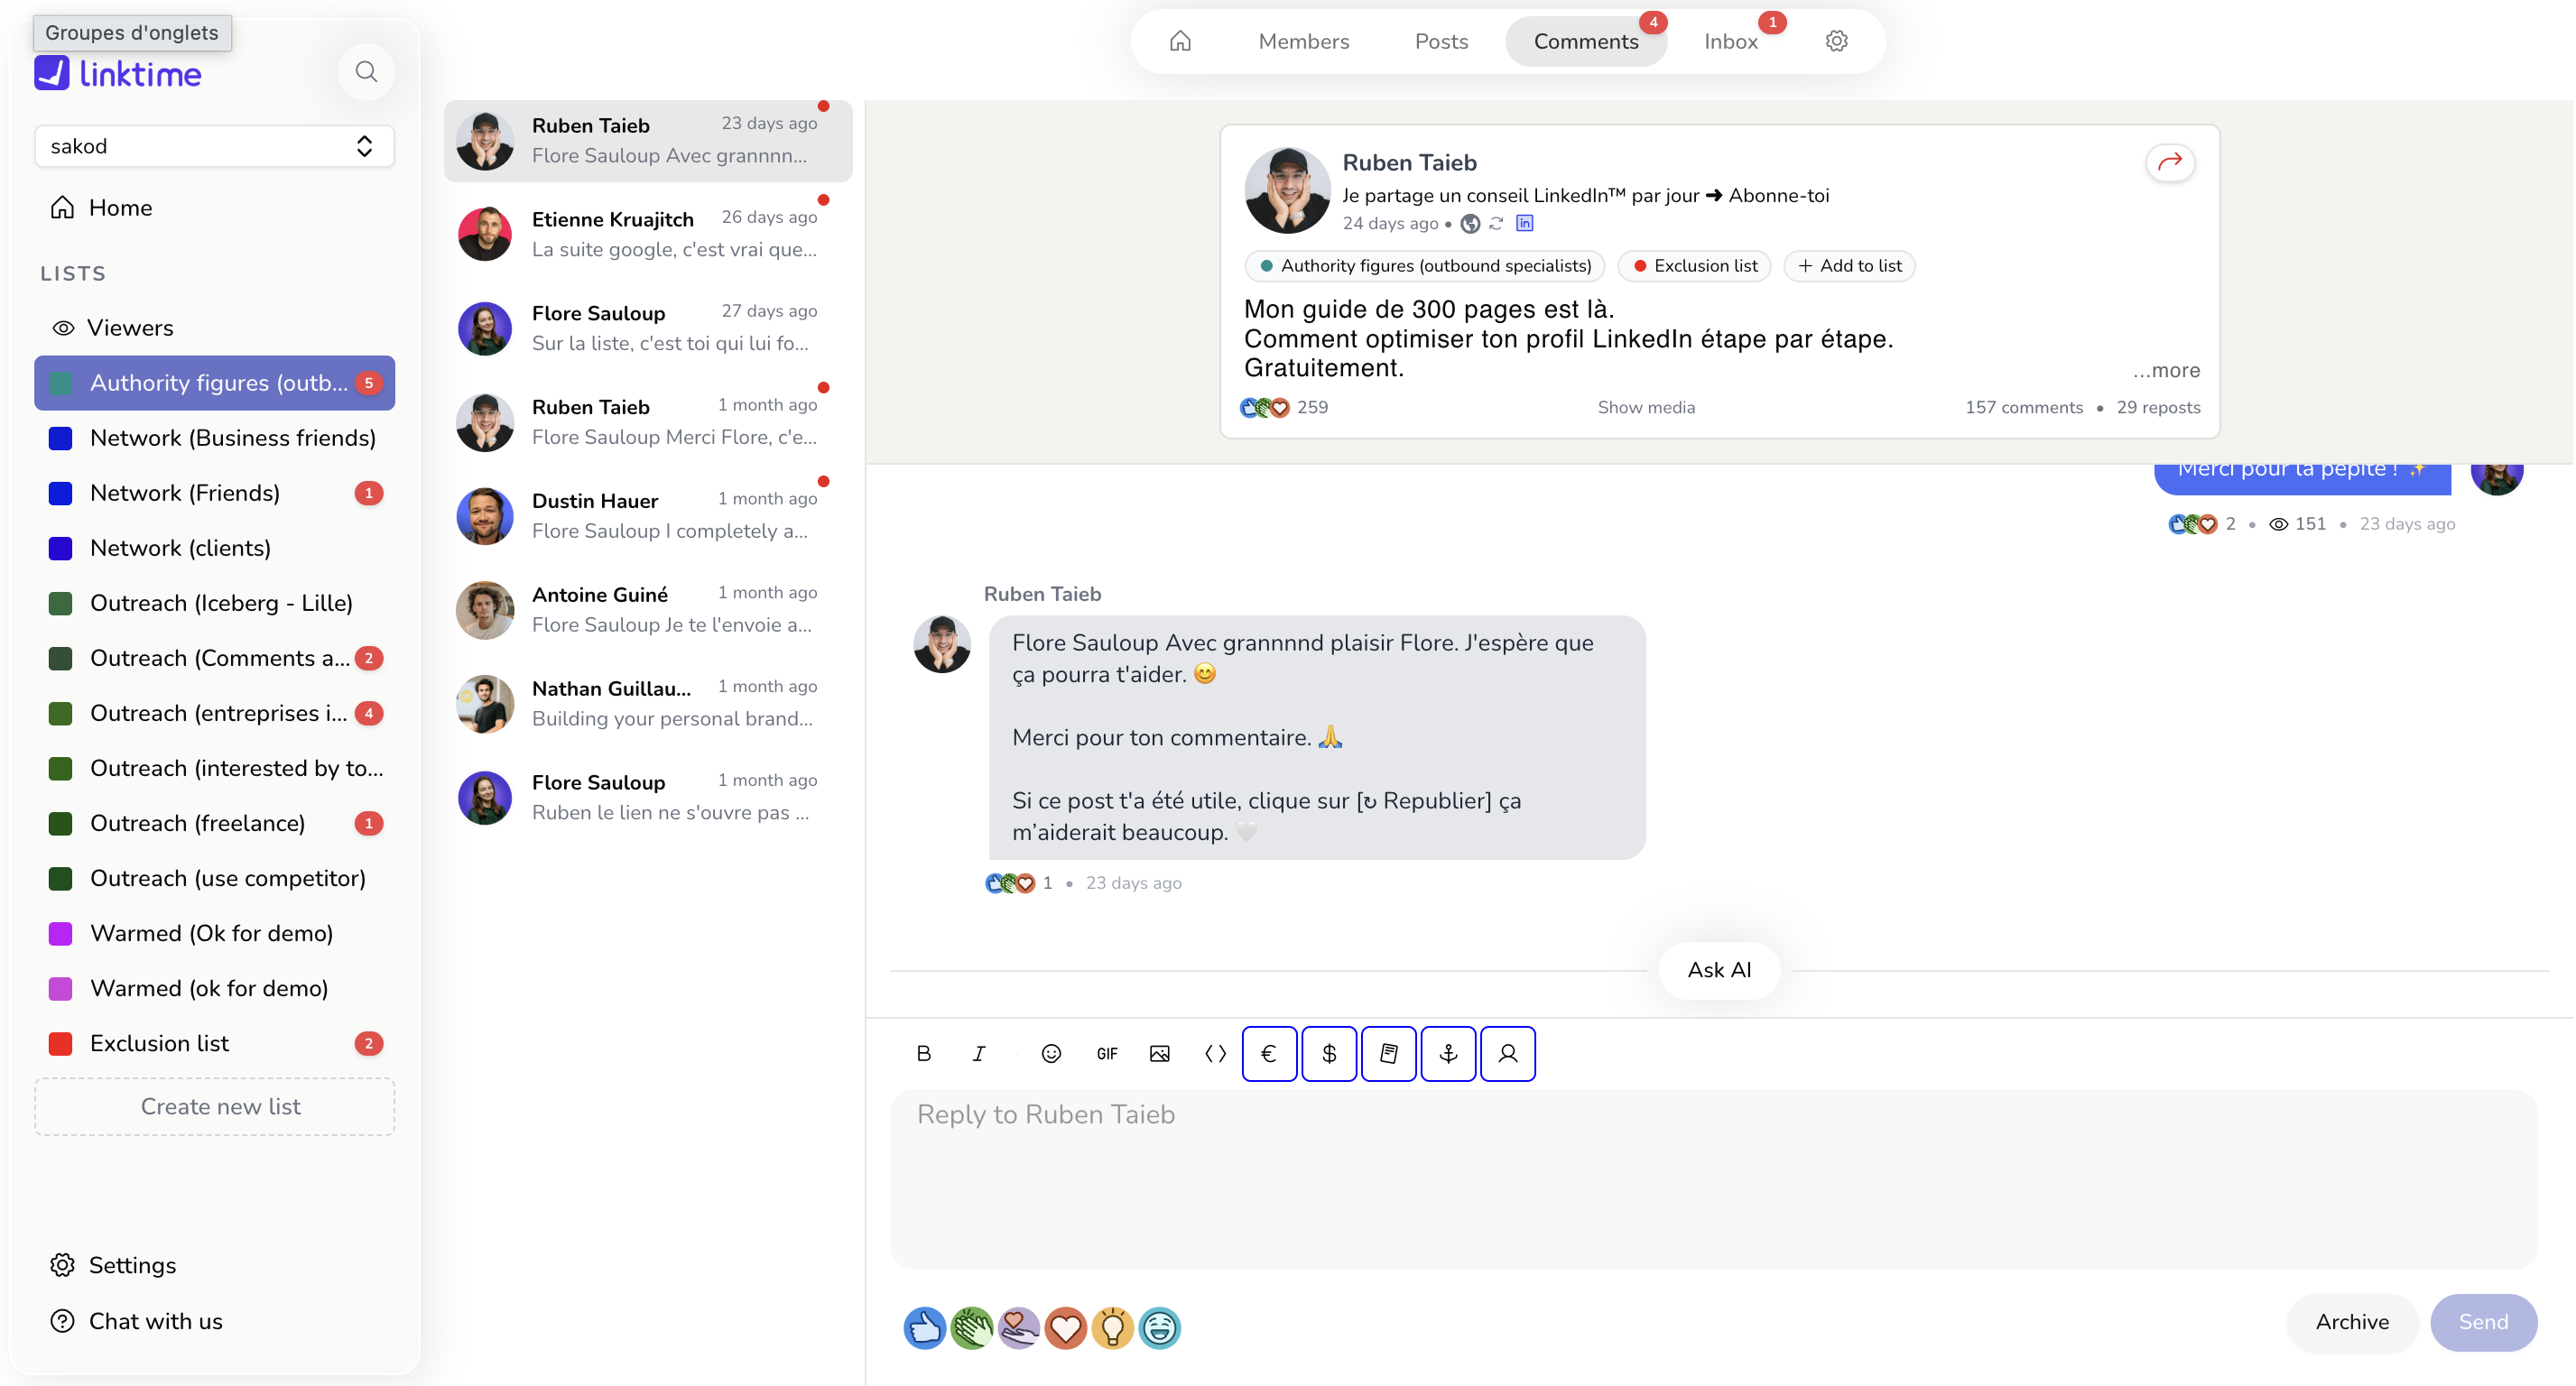Click the purple Warmed (Ok for demo) swatch
The height and width of the screenshot is (1386, 2576).
[x=61, y=933]
